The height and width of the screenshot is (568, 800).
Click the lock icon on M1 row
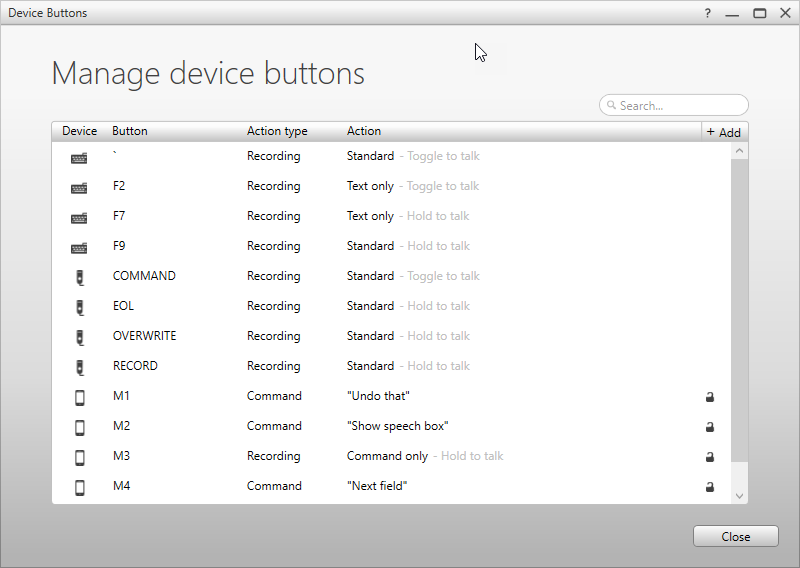[710, 397]
